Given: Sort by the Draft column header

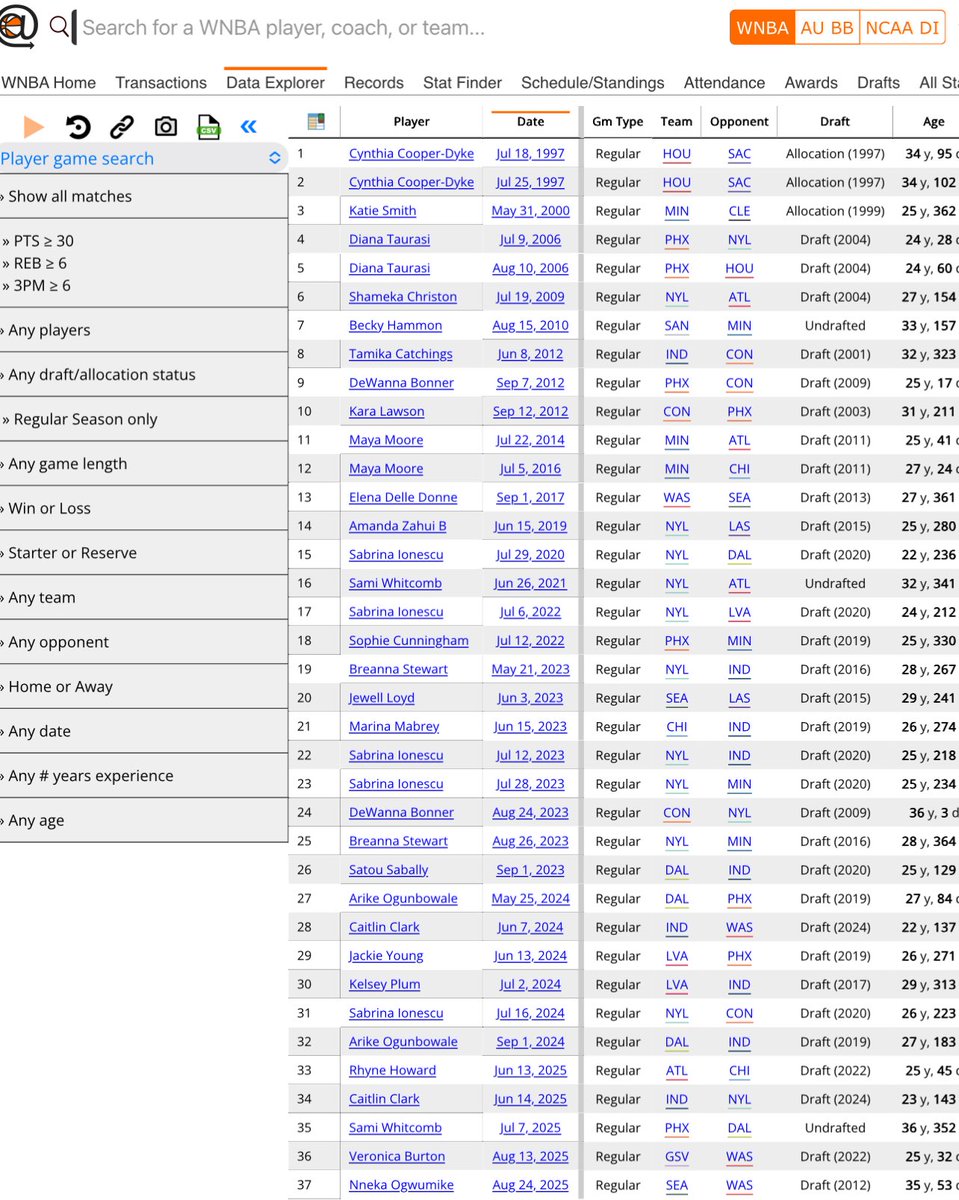Looking at the screenshot, I should point(835,122).
